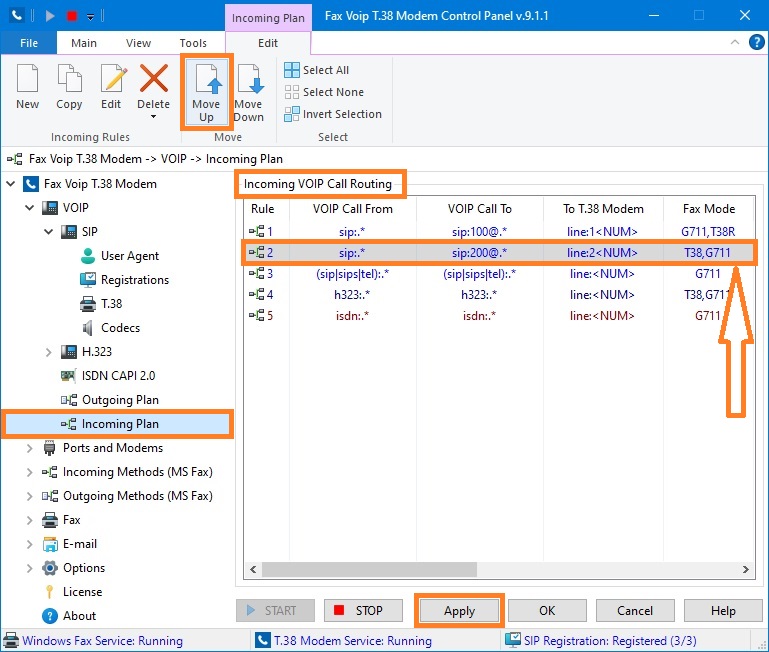Click the VOIP Call From column header
The image size is (769, 652).
[x=353, y=209]
